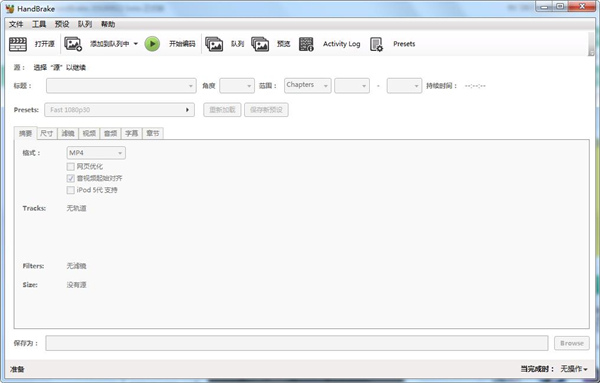Click the 重新加载 reload button

pyautogui.click(x=222, y=110)
